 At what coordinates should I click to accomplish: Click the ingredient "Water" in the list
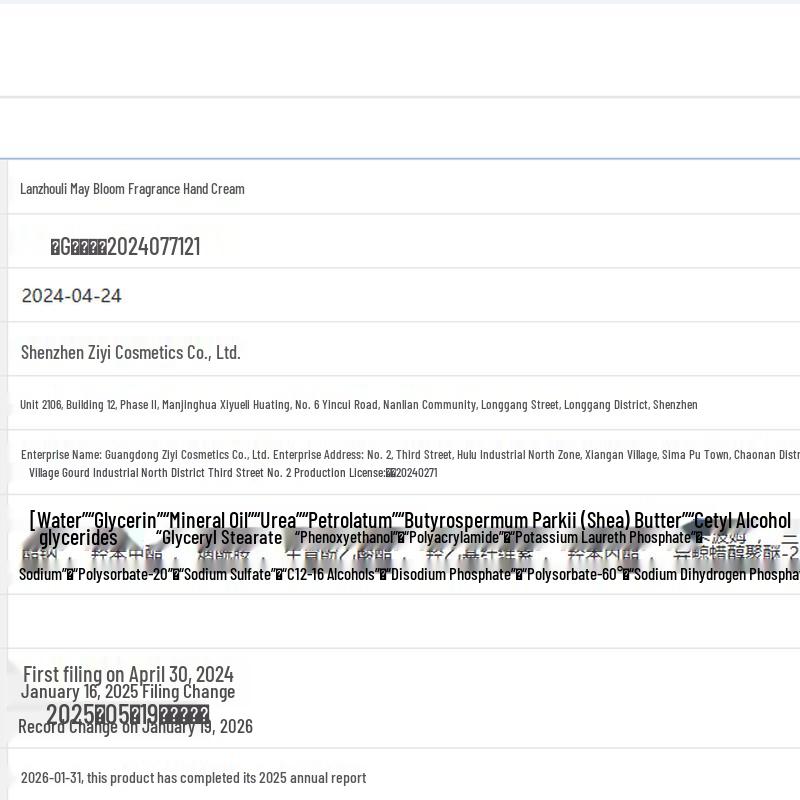(x=60, y=521)
